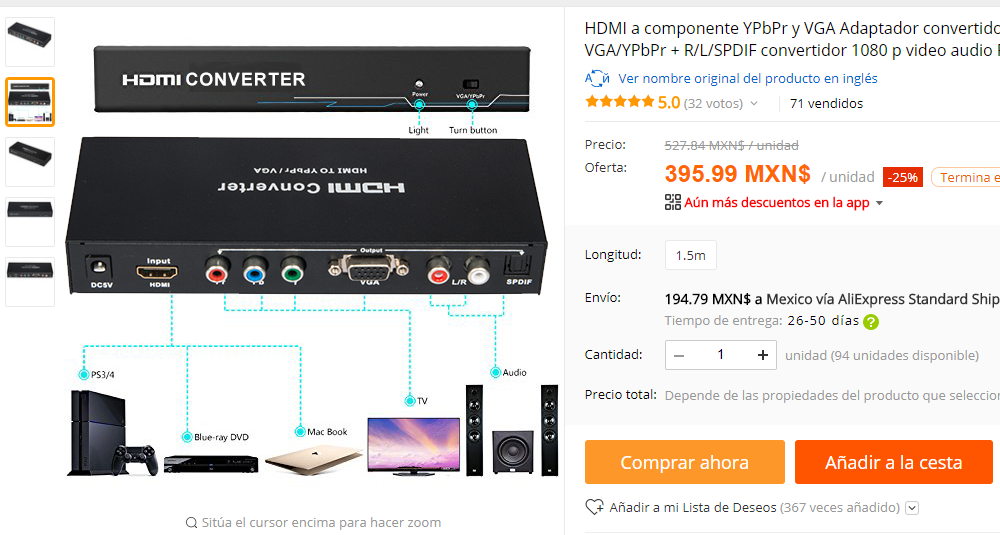Click the heart wishlist icon
Image resolution: width=1000 pixels, height=535 pixels.
pyautogui.click(x=594, y=507)
